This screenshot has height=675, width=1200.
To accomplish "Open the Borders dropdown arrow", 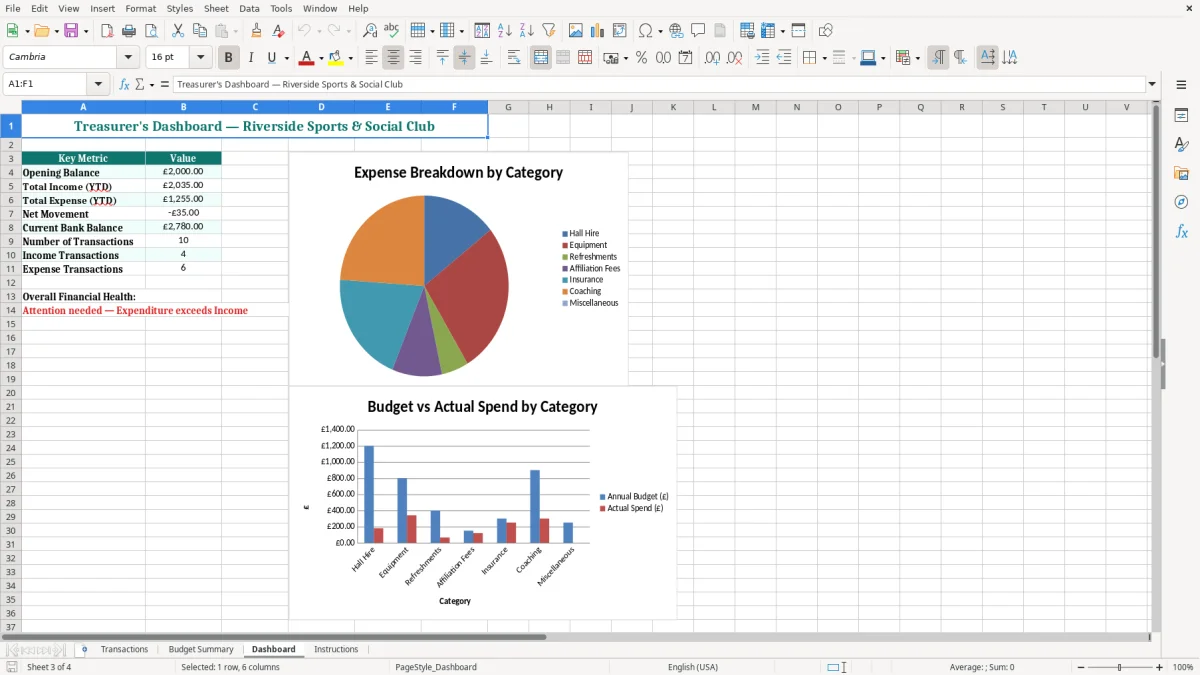I will point(824,58).
